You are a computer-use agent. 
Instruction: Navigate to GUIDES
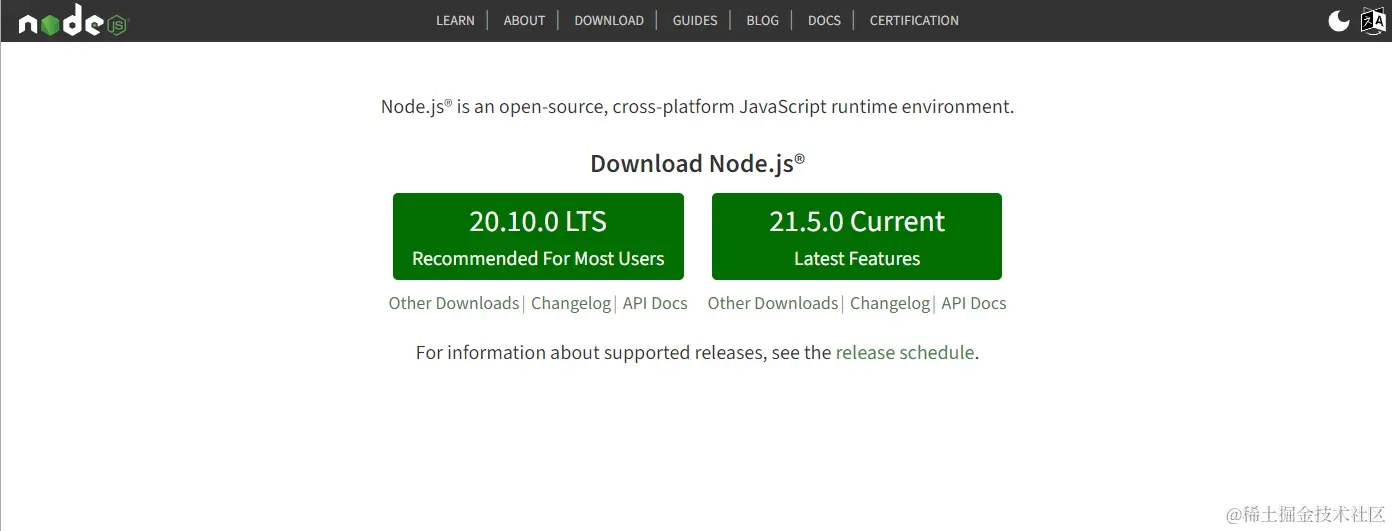(x=695, y=20)
